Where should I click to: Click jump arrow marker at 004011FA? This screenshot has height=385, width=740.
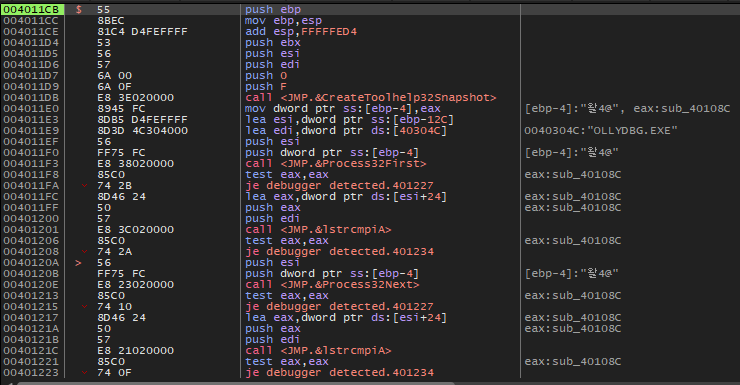pyautogui.click(x=84, y=186)
